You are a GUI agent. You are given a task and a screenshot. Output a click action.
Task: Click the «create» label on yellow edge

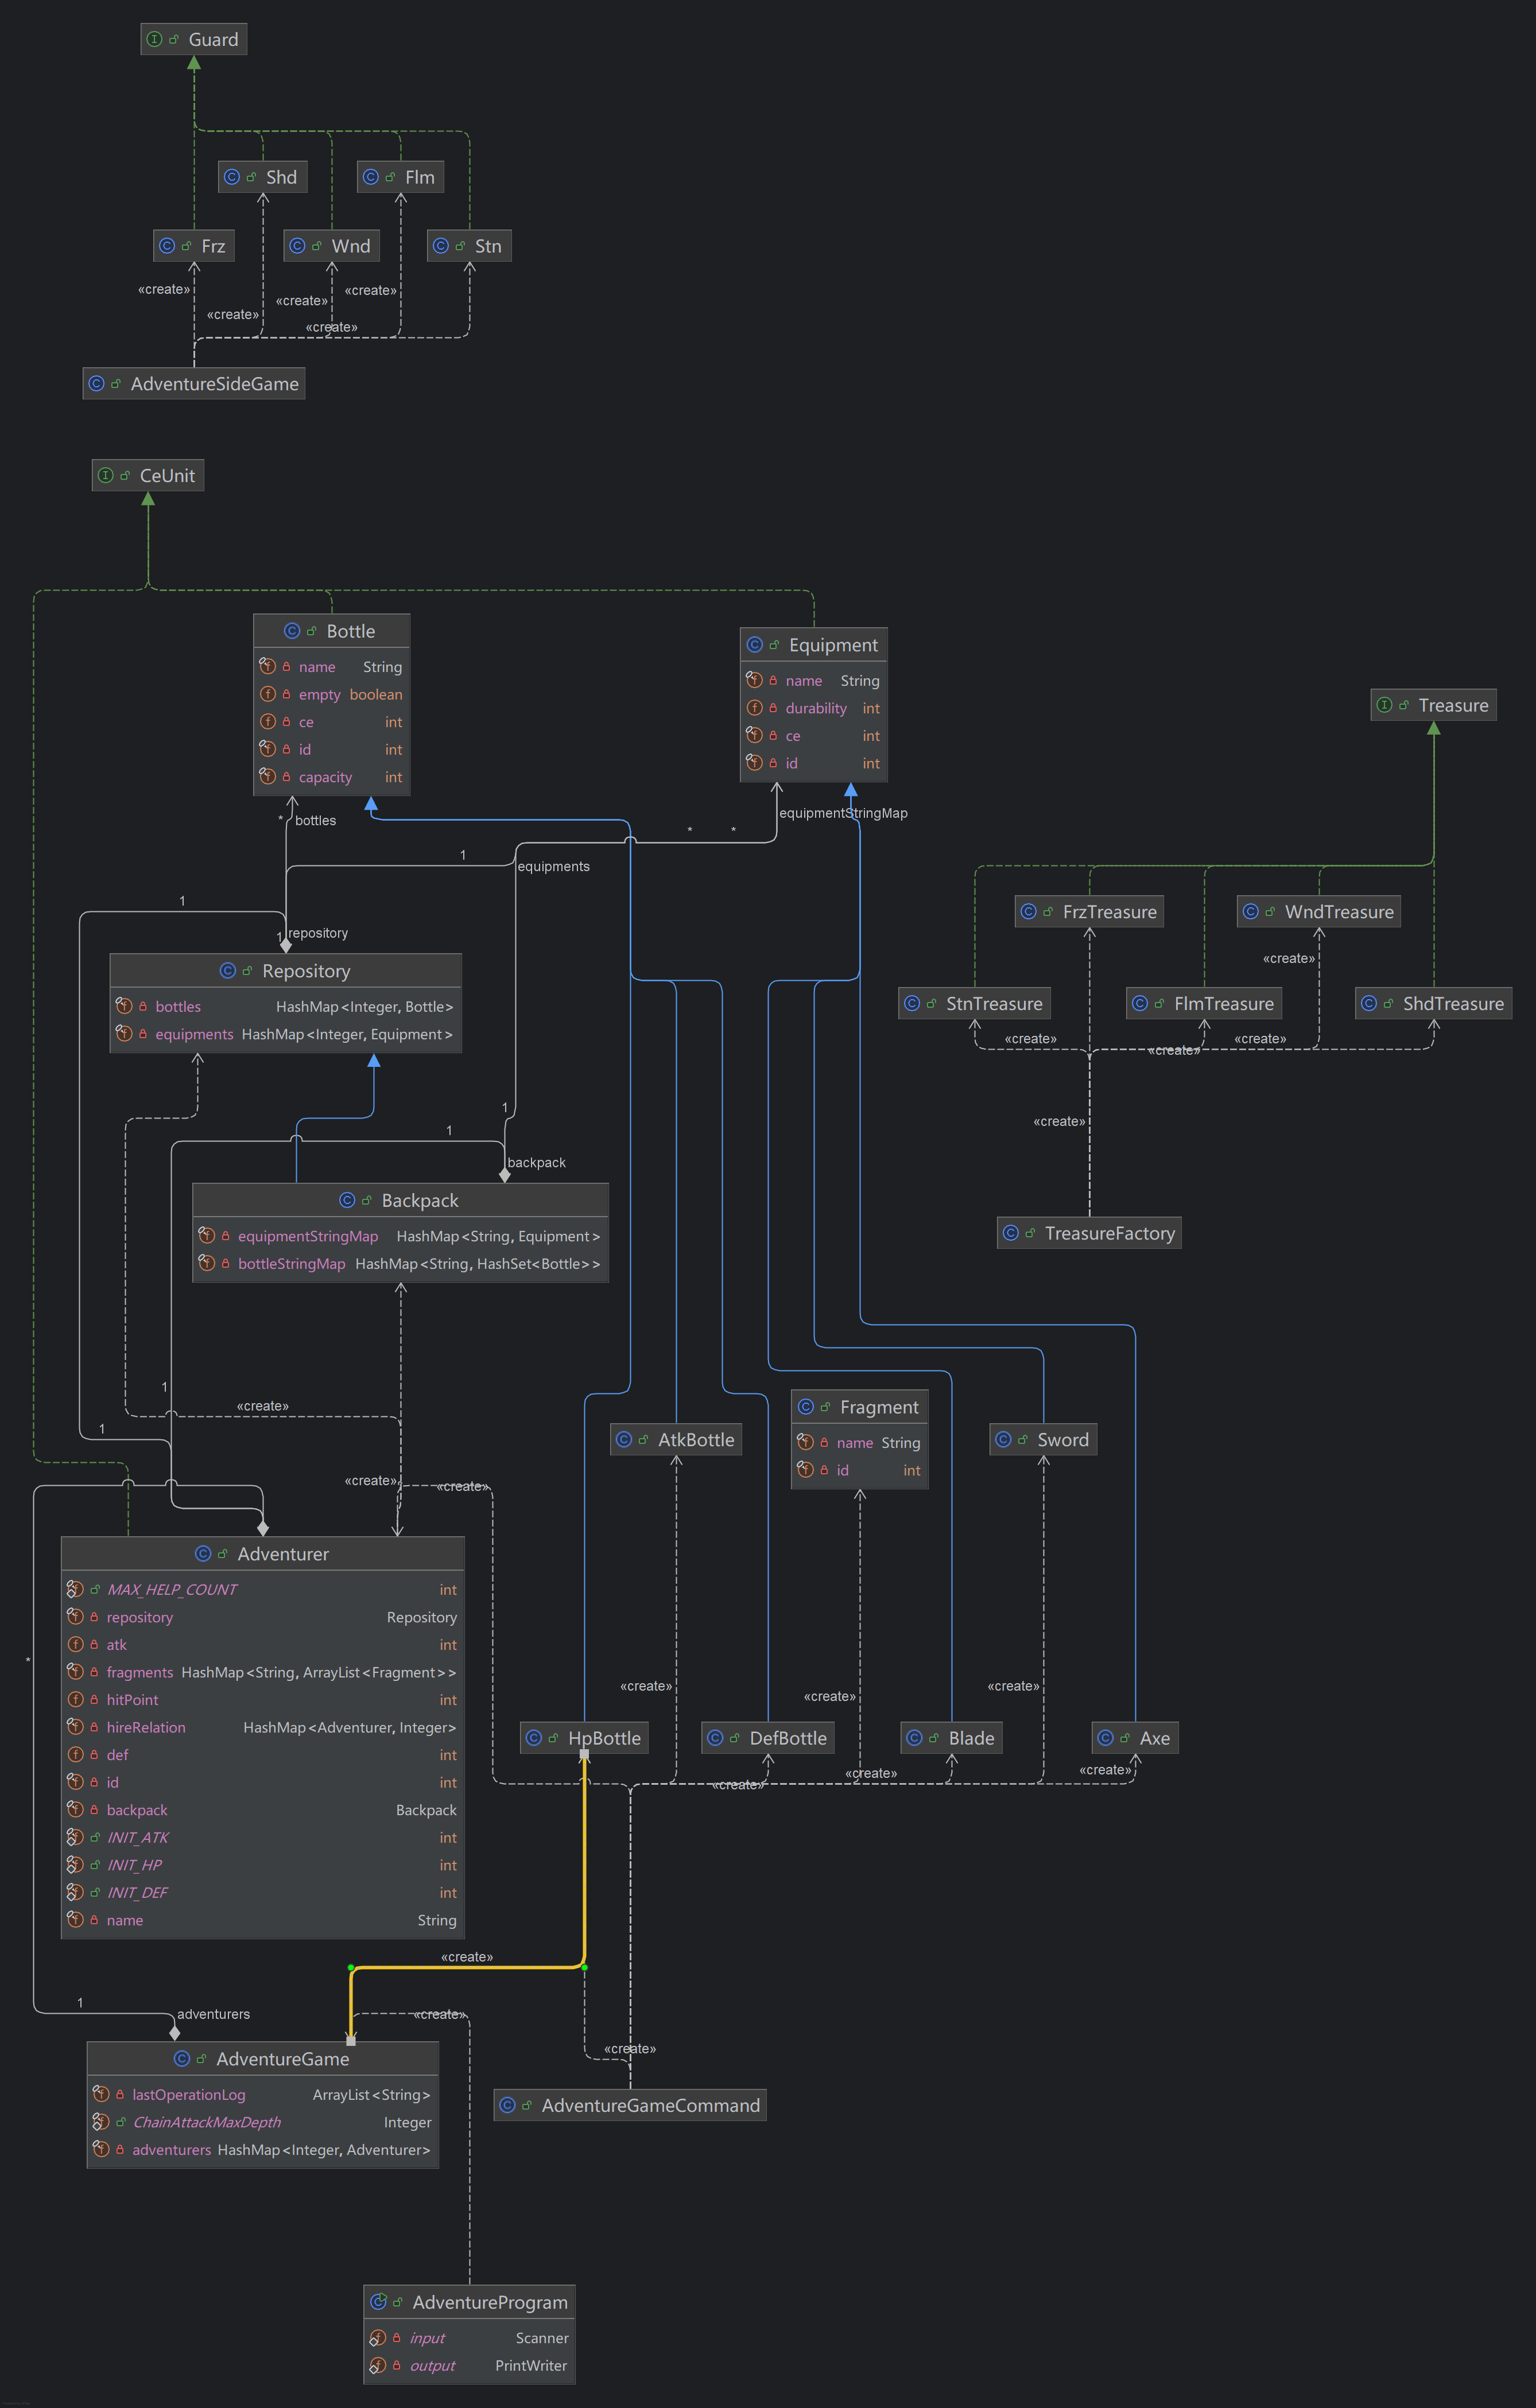pyautogui.click(x=467, y=1957)
